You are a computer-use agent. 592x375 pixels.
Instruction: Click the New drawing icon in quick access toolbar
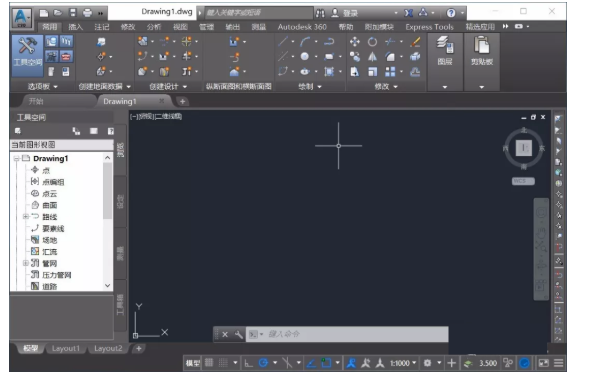tap(44, 13)
